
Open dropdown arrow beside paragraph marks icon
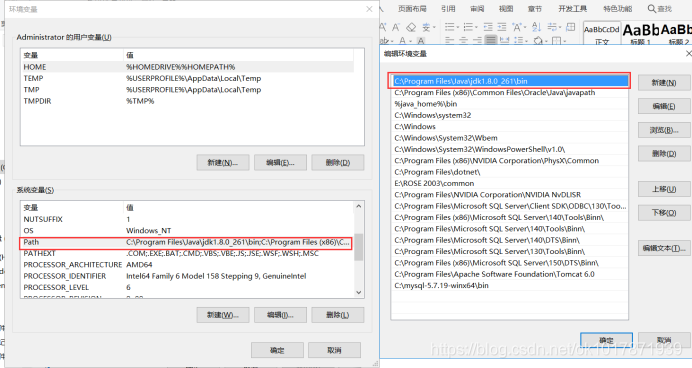(x=560, y=27)
